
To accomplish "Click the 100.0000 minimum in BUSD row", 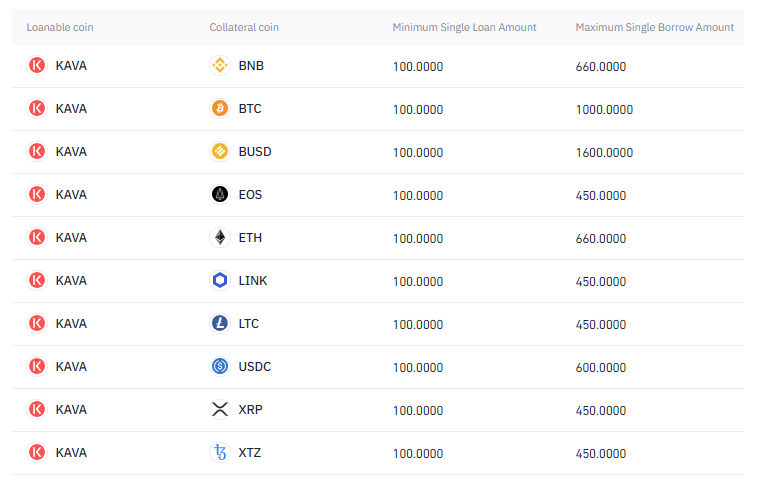I will (418, 153).
